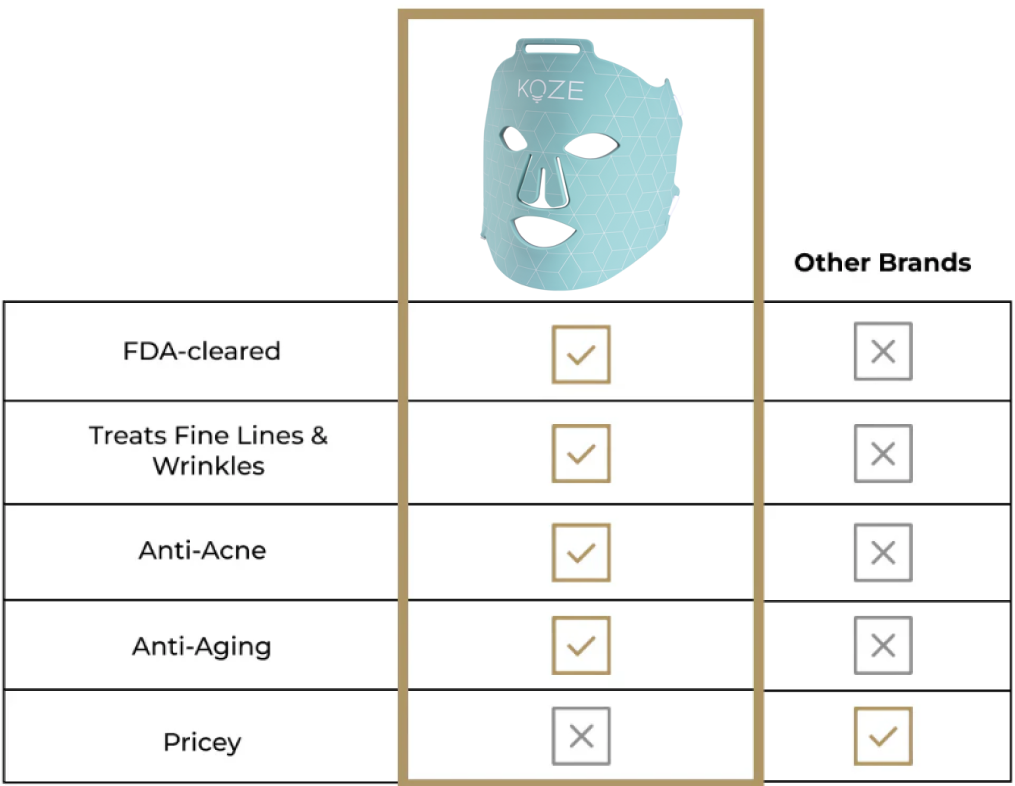Click the KOZE logo on the mask

click(551, 90)
